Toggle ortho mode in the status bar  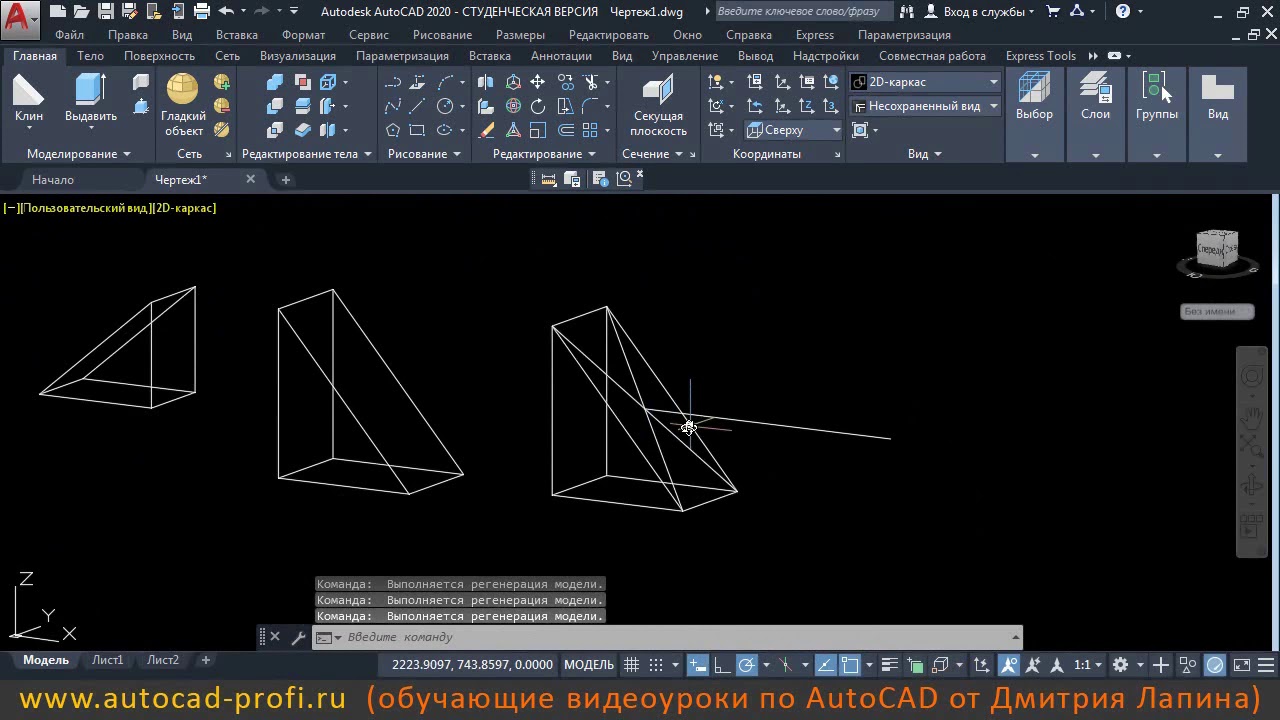point(721,664)
